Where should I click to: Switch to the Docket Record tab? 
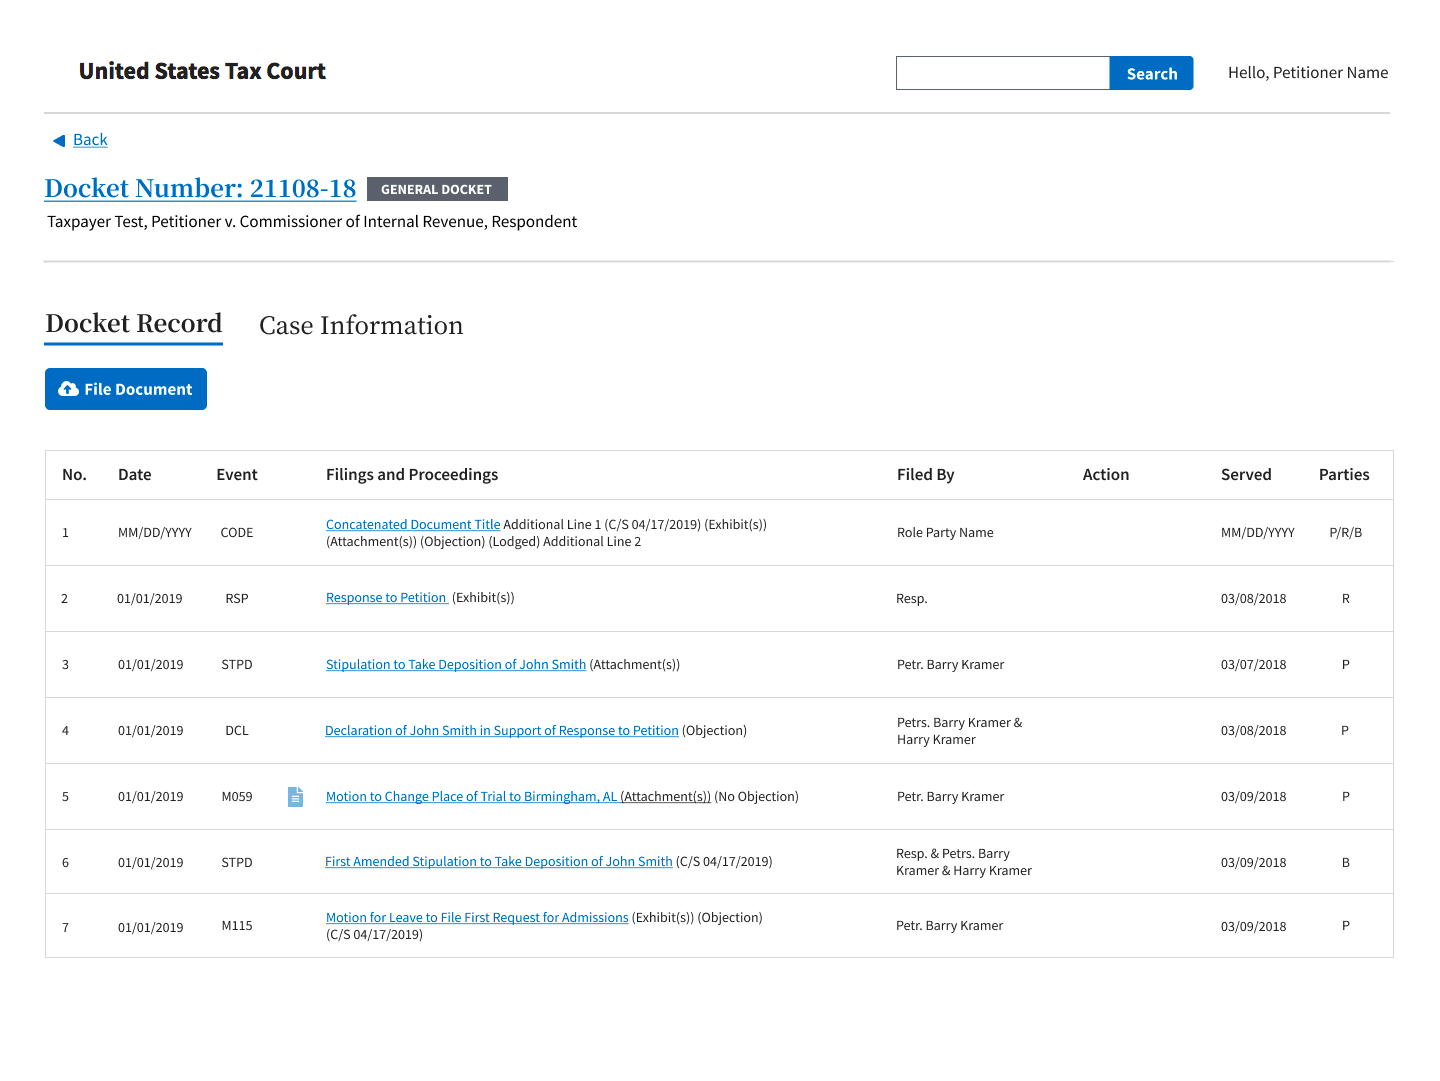[134, 324]
